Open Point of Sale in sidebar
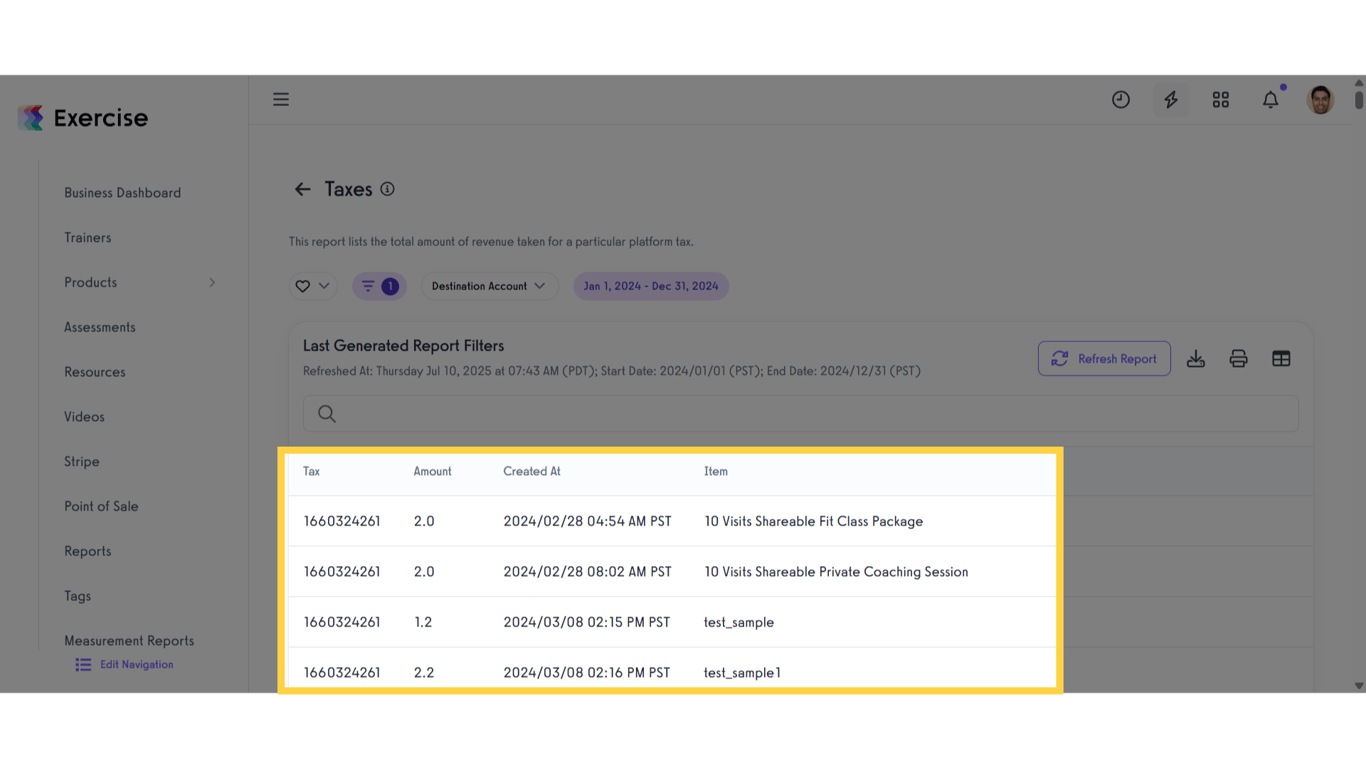Screen dimensions: 1366x768 tap(101, 507)
